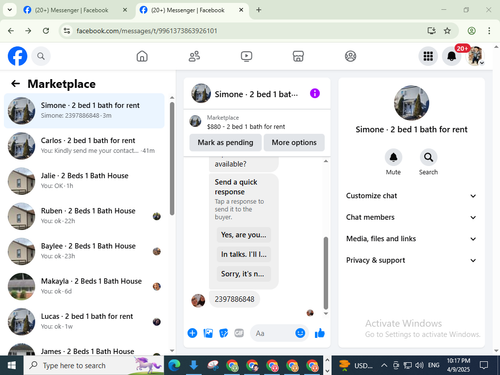This screenshot has width=500, height=375.
Task: Click the message scrollbar in chat thread
Action: (x=326, y=273)
